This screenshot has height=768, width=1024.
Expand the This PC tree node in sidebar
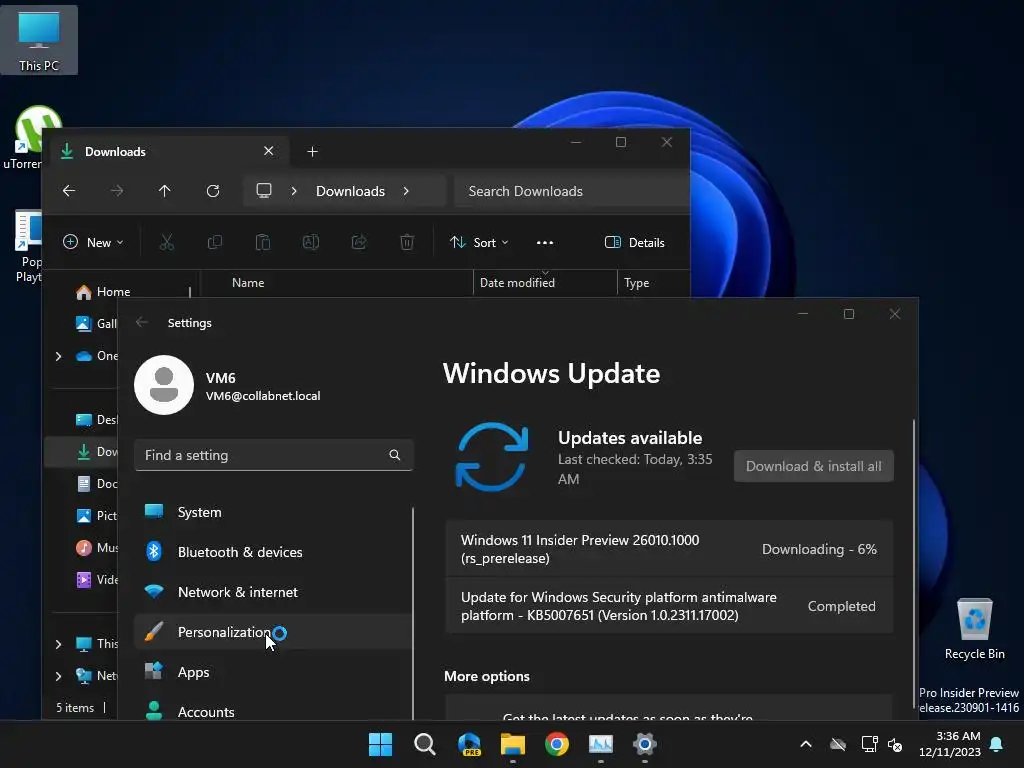(58, 644)
